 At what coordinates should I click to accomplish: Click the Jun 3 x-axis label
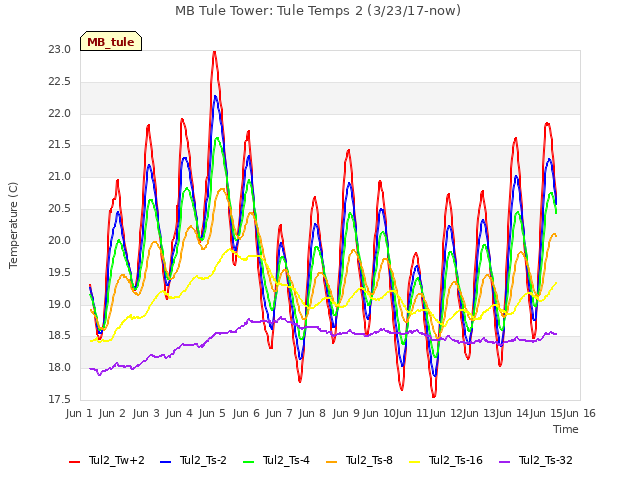click(x=146, y=413)
